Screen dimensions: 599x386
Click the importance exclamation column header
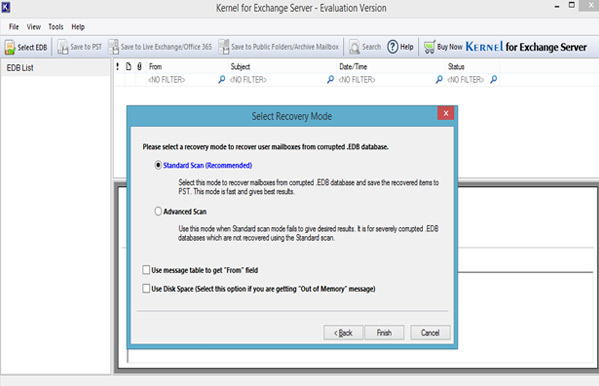tap(118, 66)
